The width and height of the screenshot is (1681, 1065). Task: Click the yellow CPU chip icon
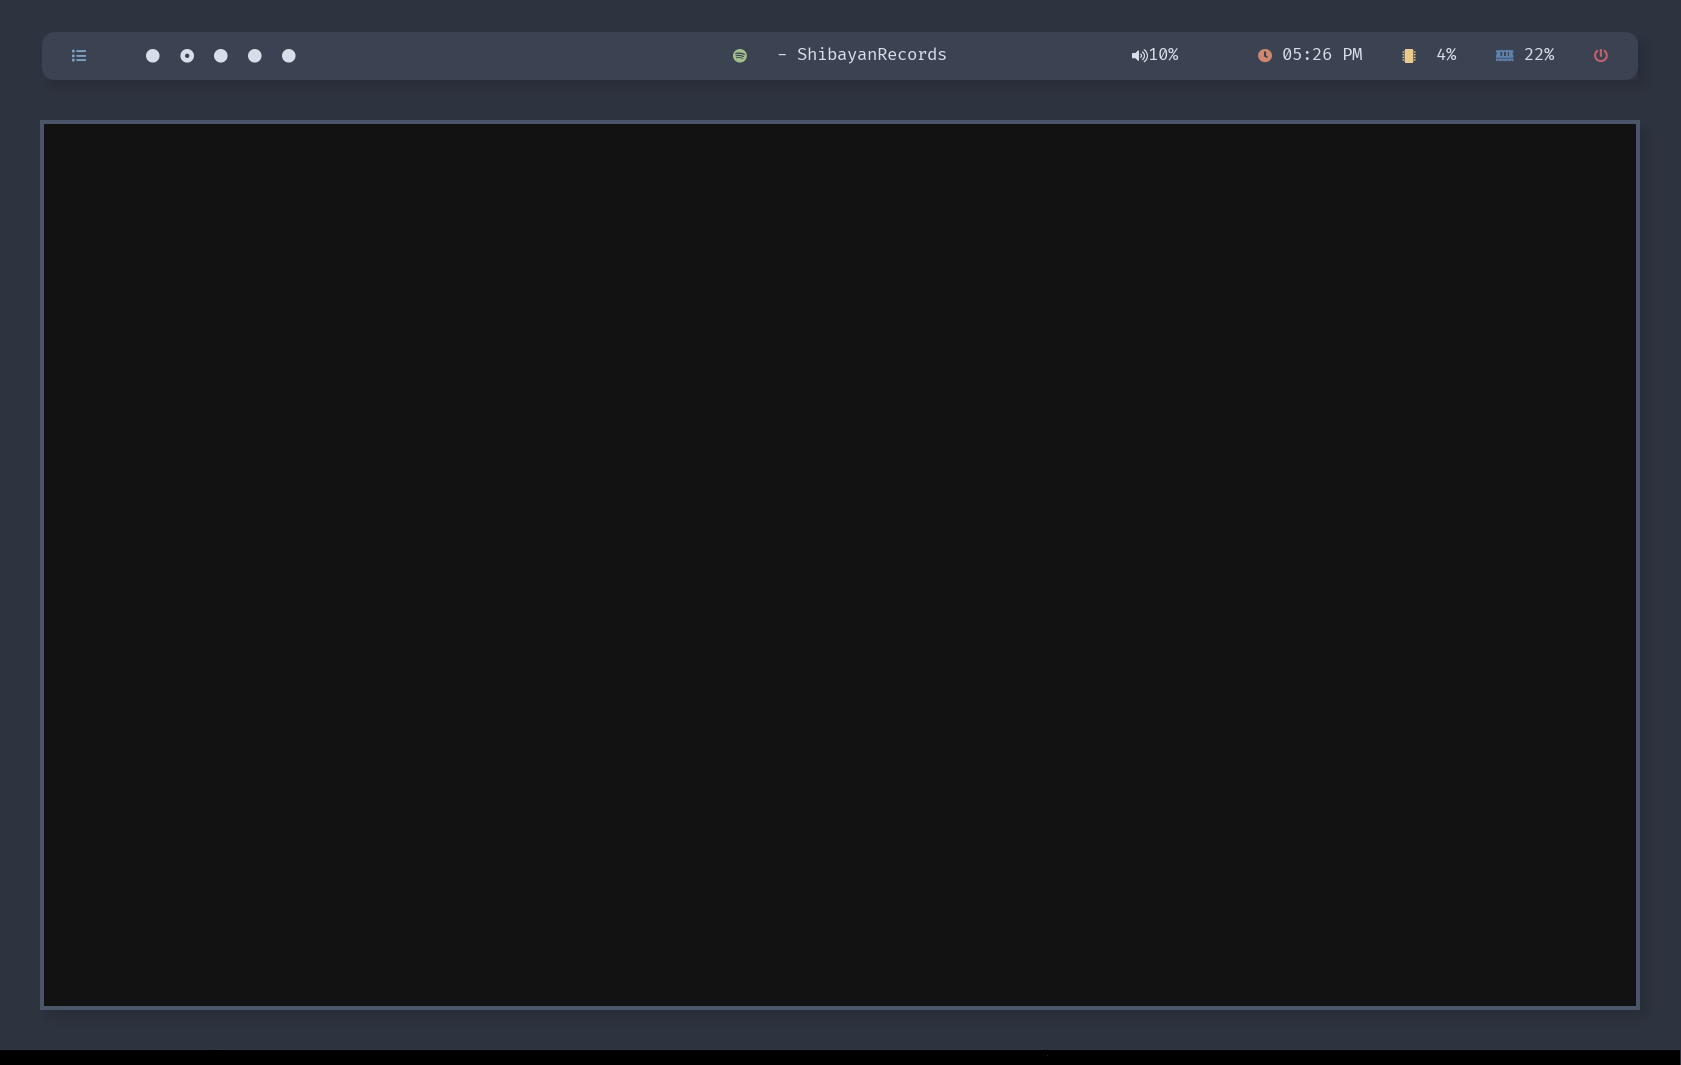(1409, 56)
